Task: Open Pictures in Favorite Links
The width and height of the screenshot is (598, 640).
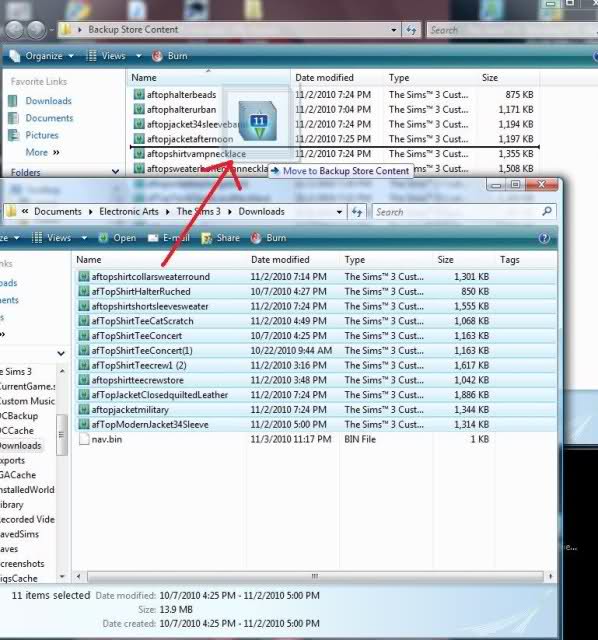Action: click(42, 135)
